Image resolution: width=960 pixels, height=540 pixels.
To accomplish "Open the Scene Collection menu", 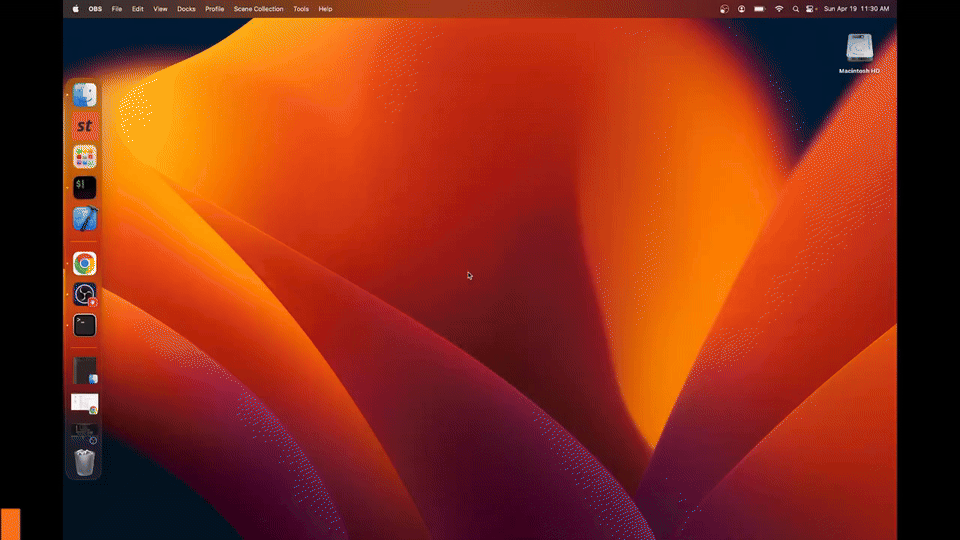I will (x=258, y=9).
